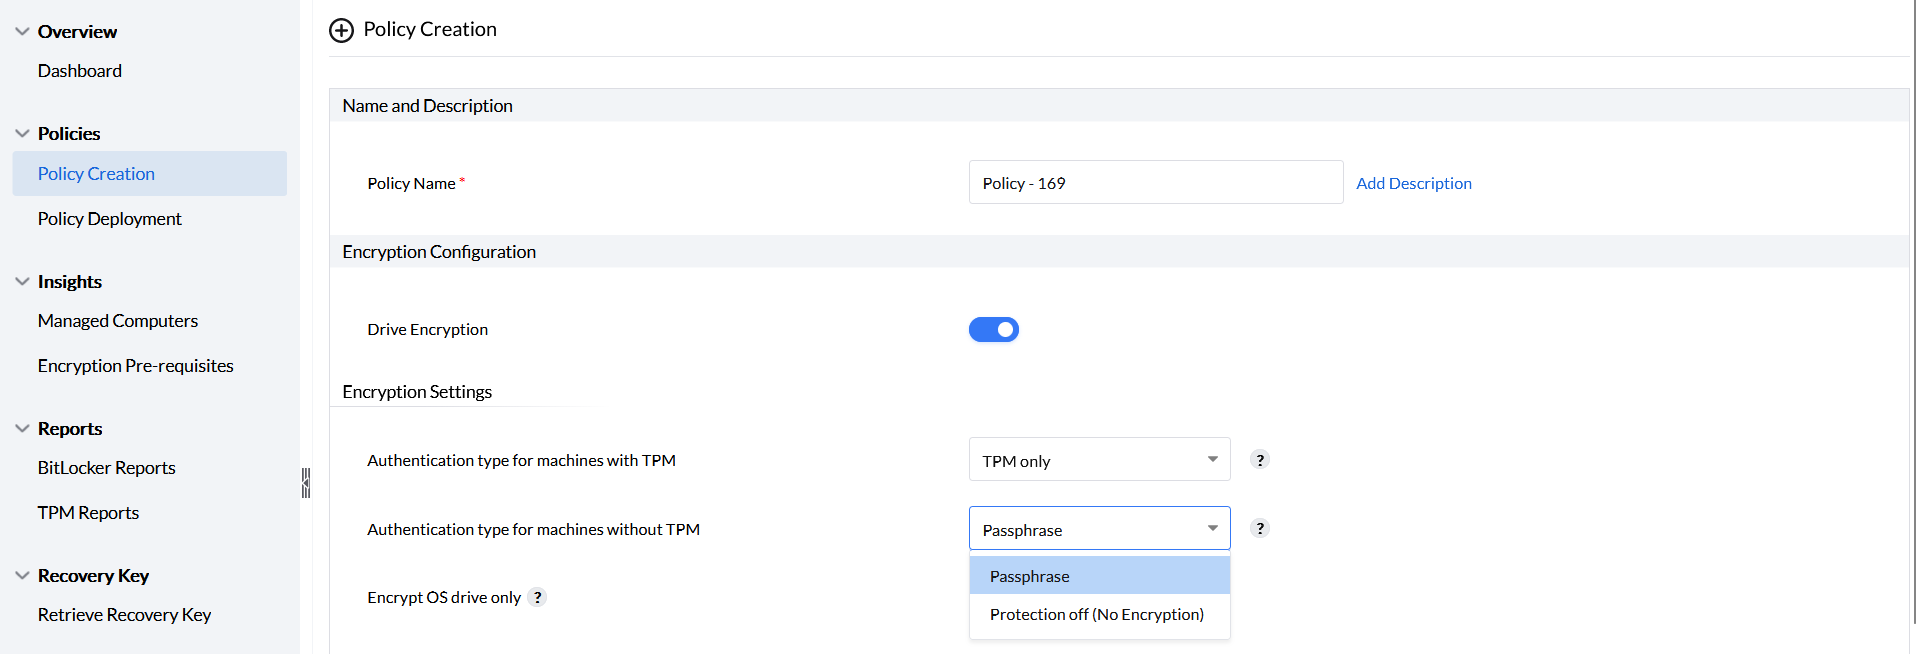
Task: Click help icon beside Encrypt OS drive only
Action: tap(538, 597)
